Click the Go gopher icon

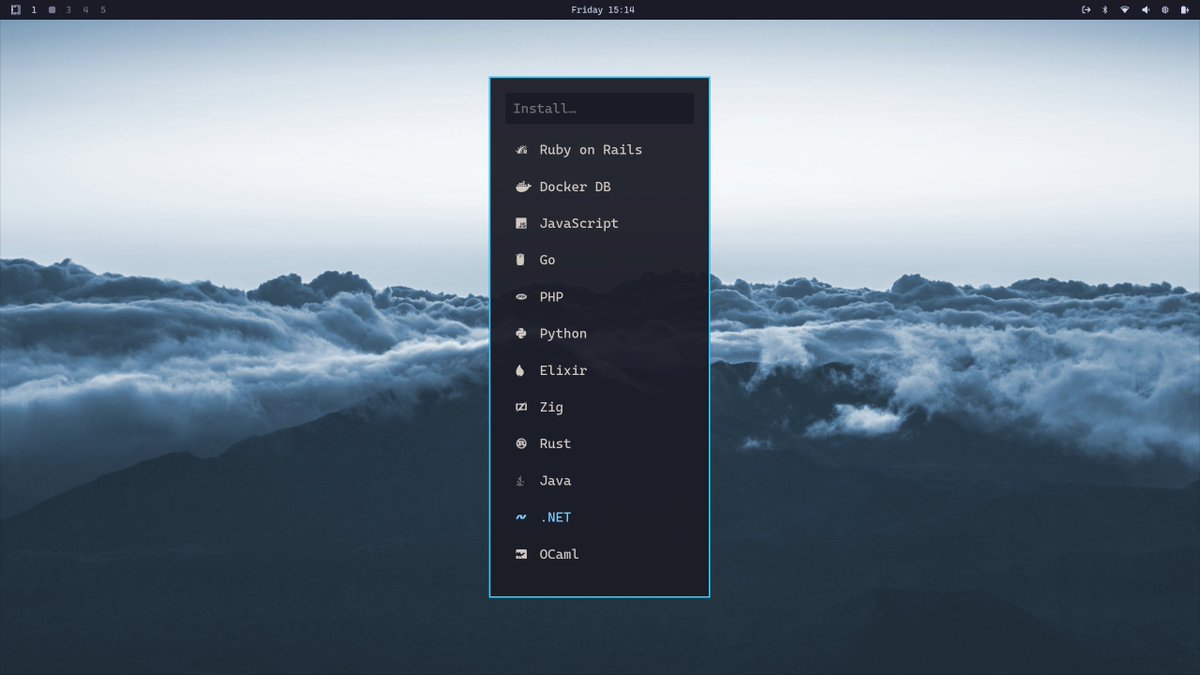coord(520,260)
